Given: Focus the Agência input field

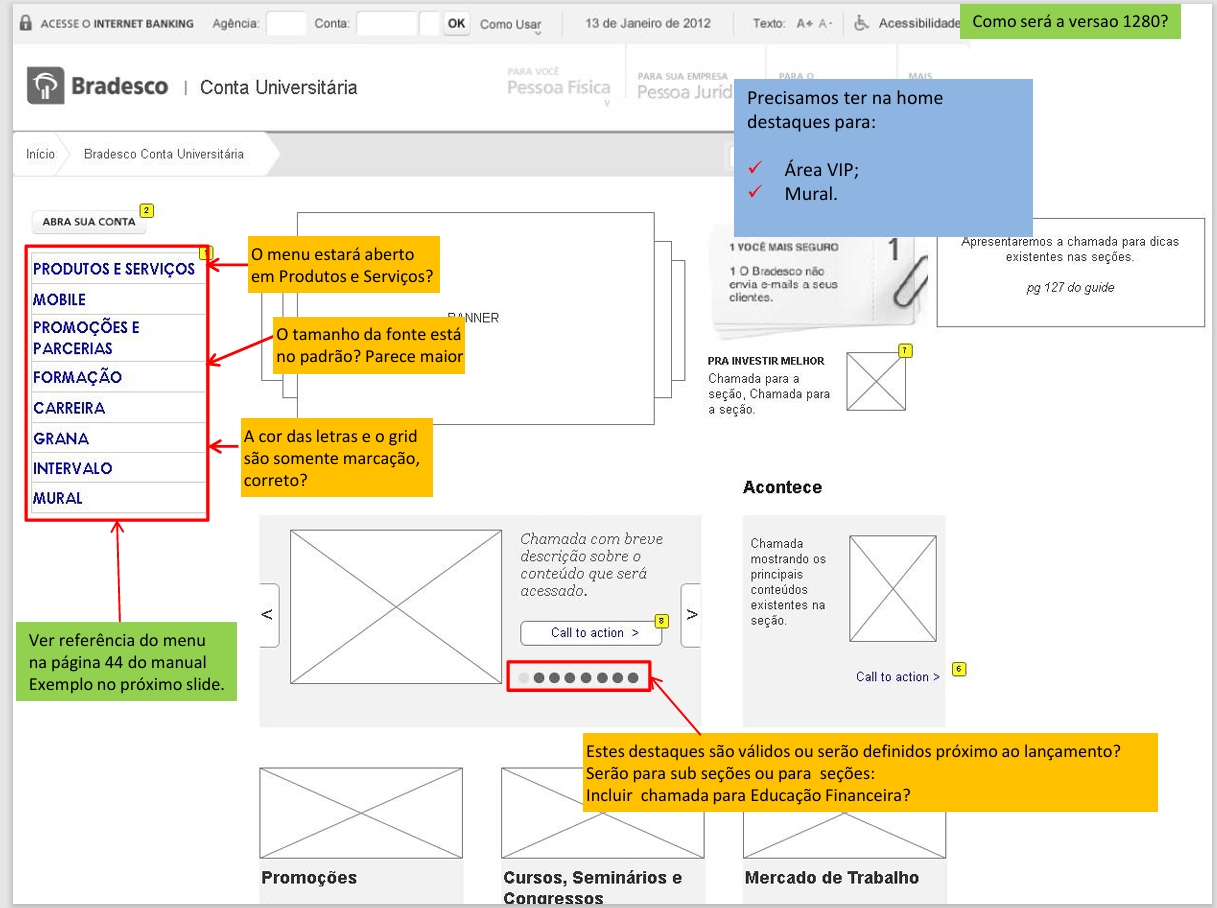Looking at the screenshot, I should coord(286,23).
